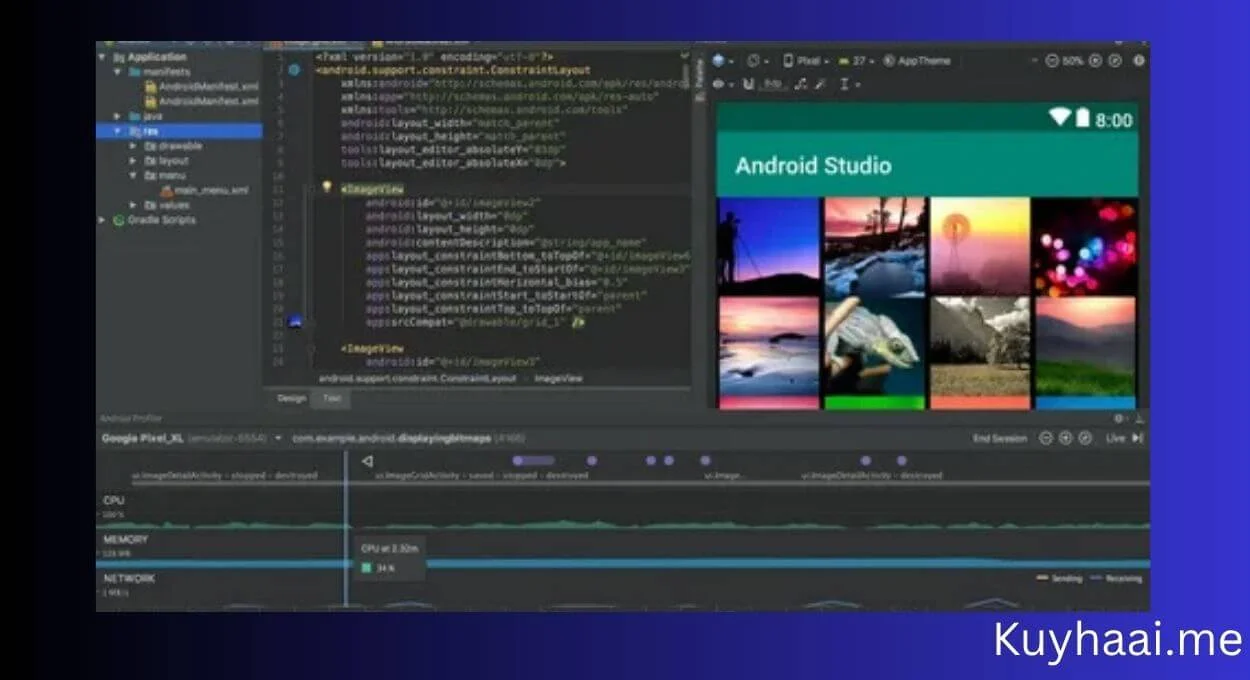Click the ImageView tag on the lightbulb line

point(372,187)
